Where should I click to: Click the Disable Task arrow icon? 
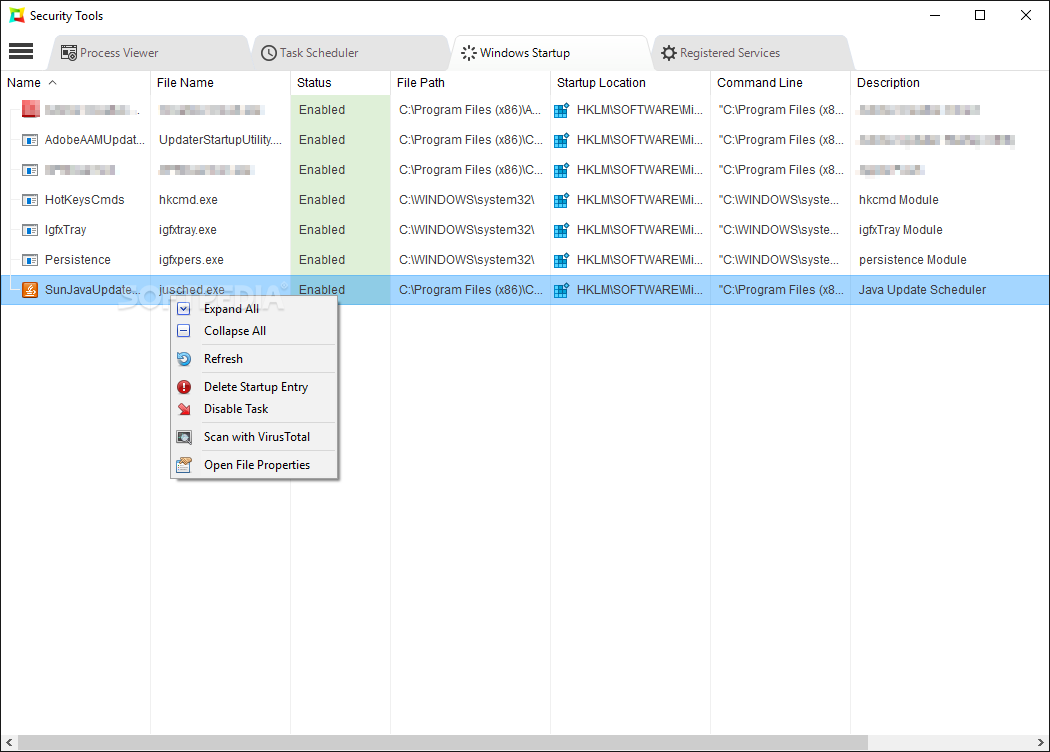click(183, 409)
